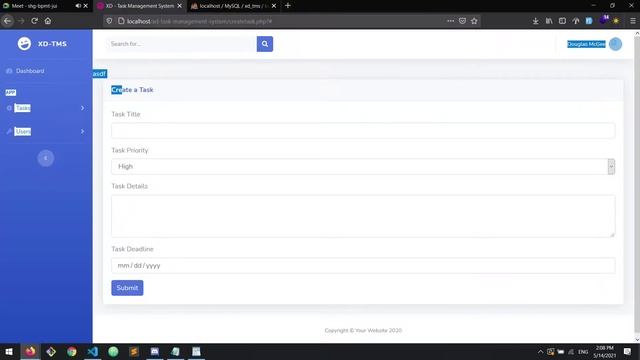
Task: Open the Firefox hamburger menu
Action: pos(633,21)
